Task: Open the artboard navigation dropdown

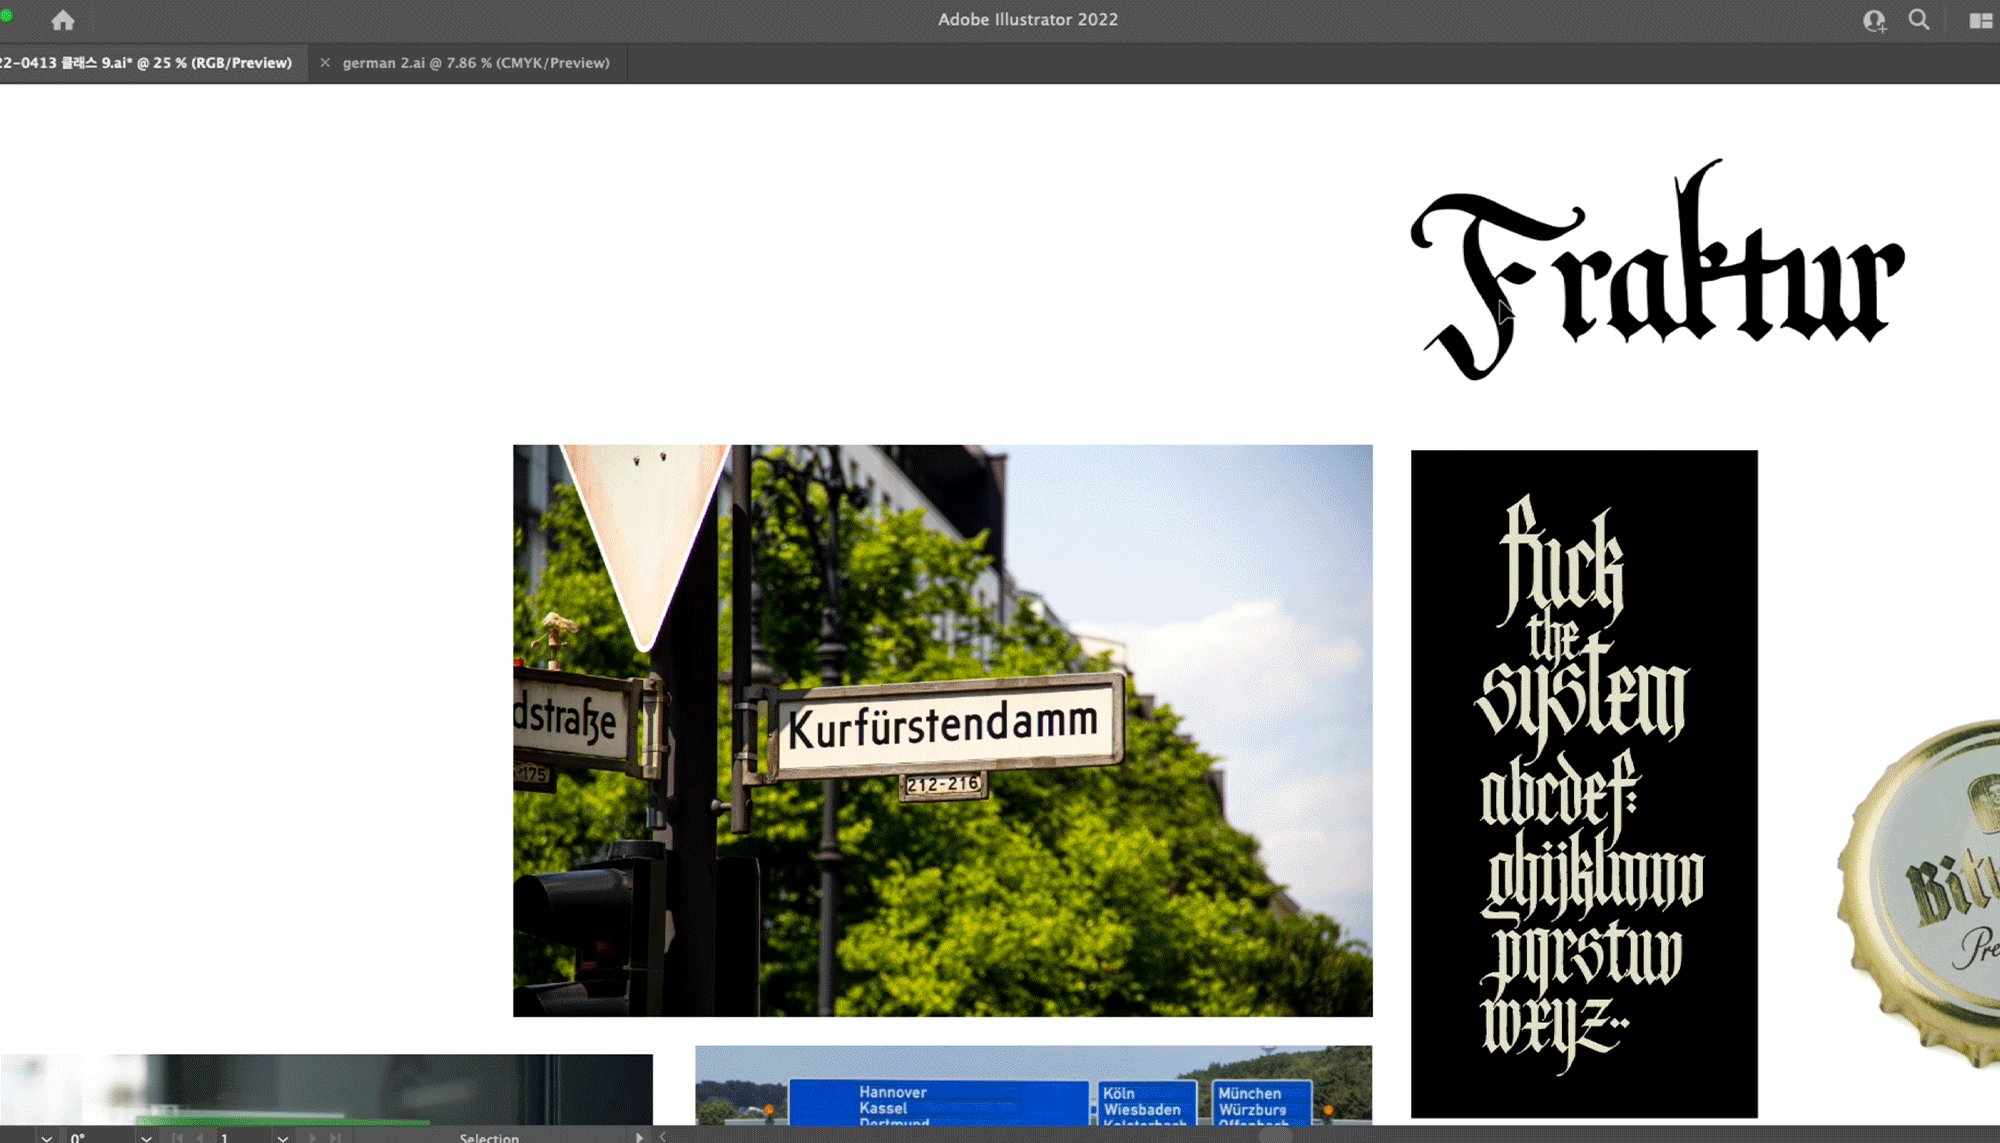Action: click(x=283, y=1137)
